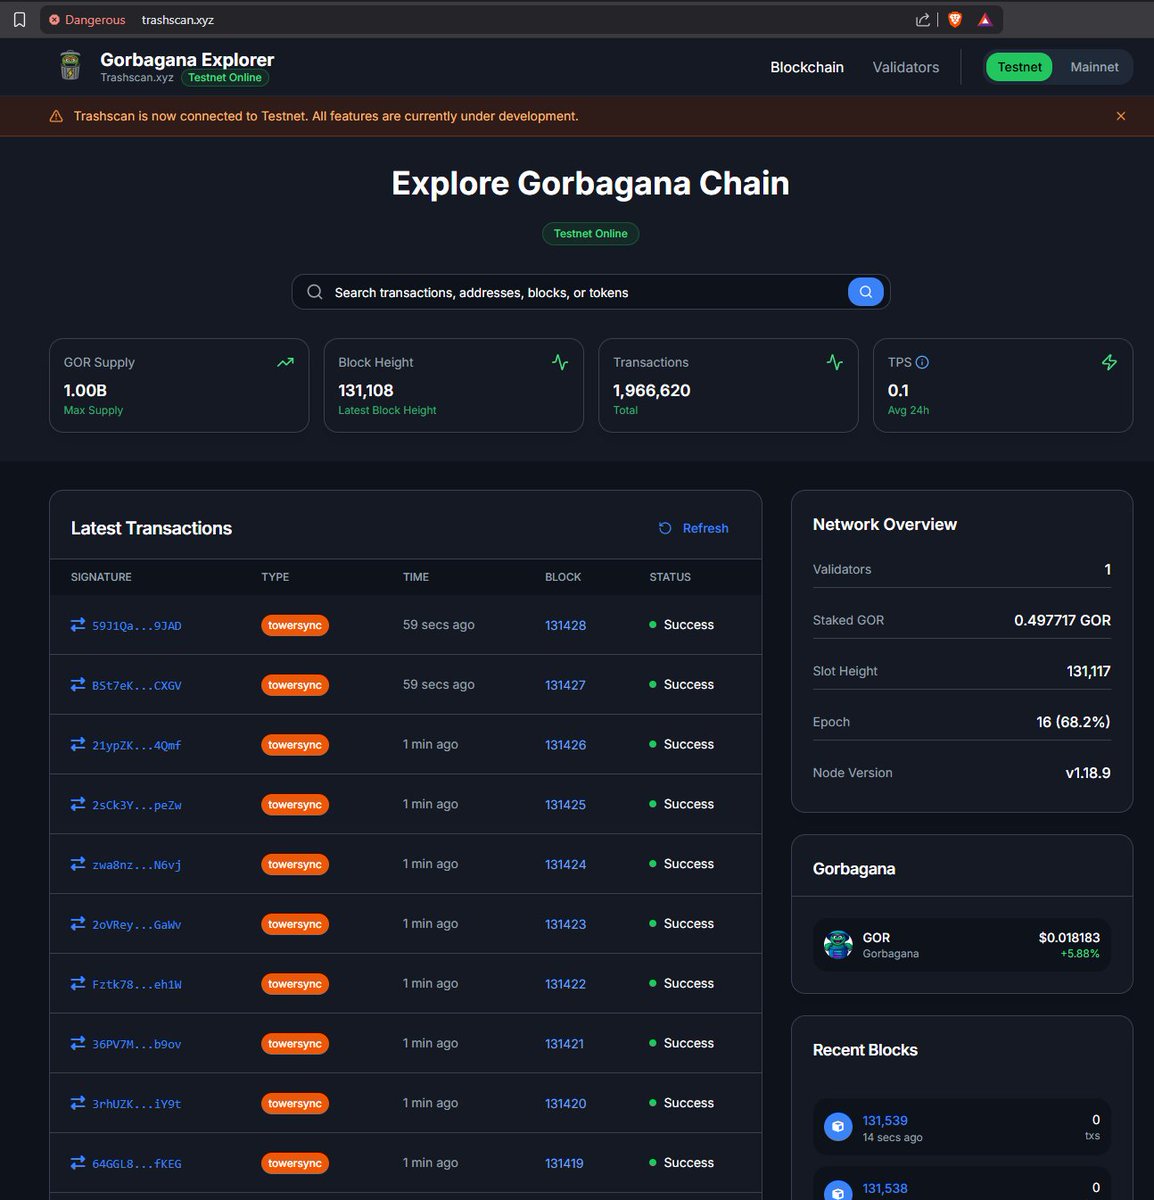Click the Block Height activity pulse icon

(560, 362)
